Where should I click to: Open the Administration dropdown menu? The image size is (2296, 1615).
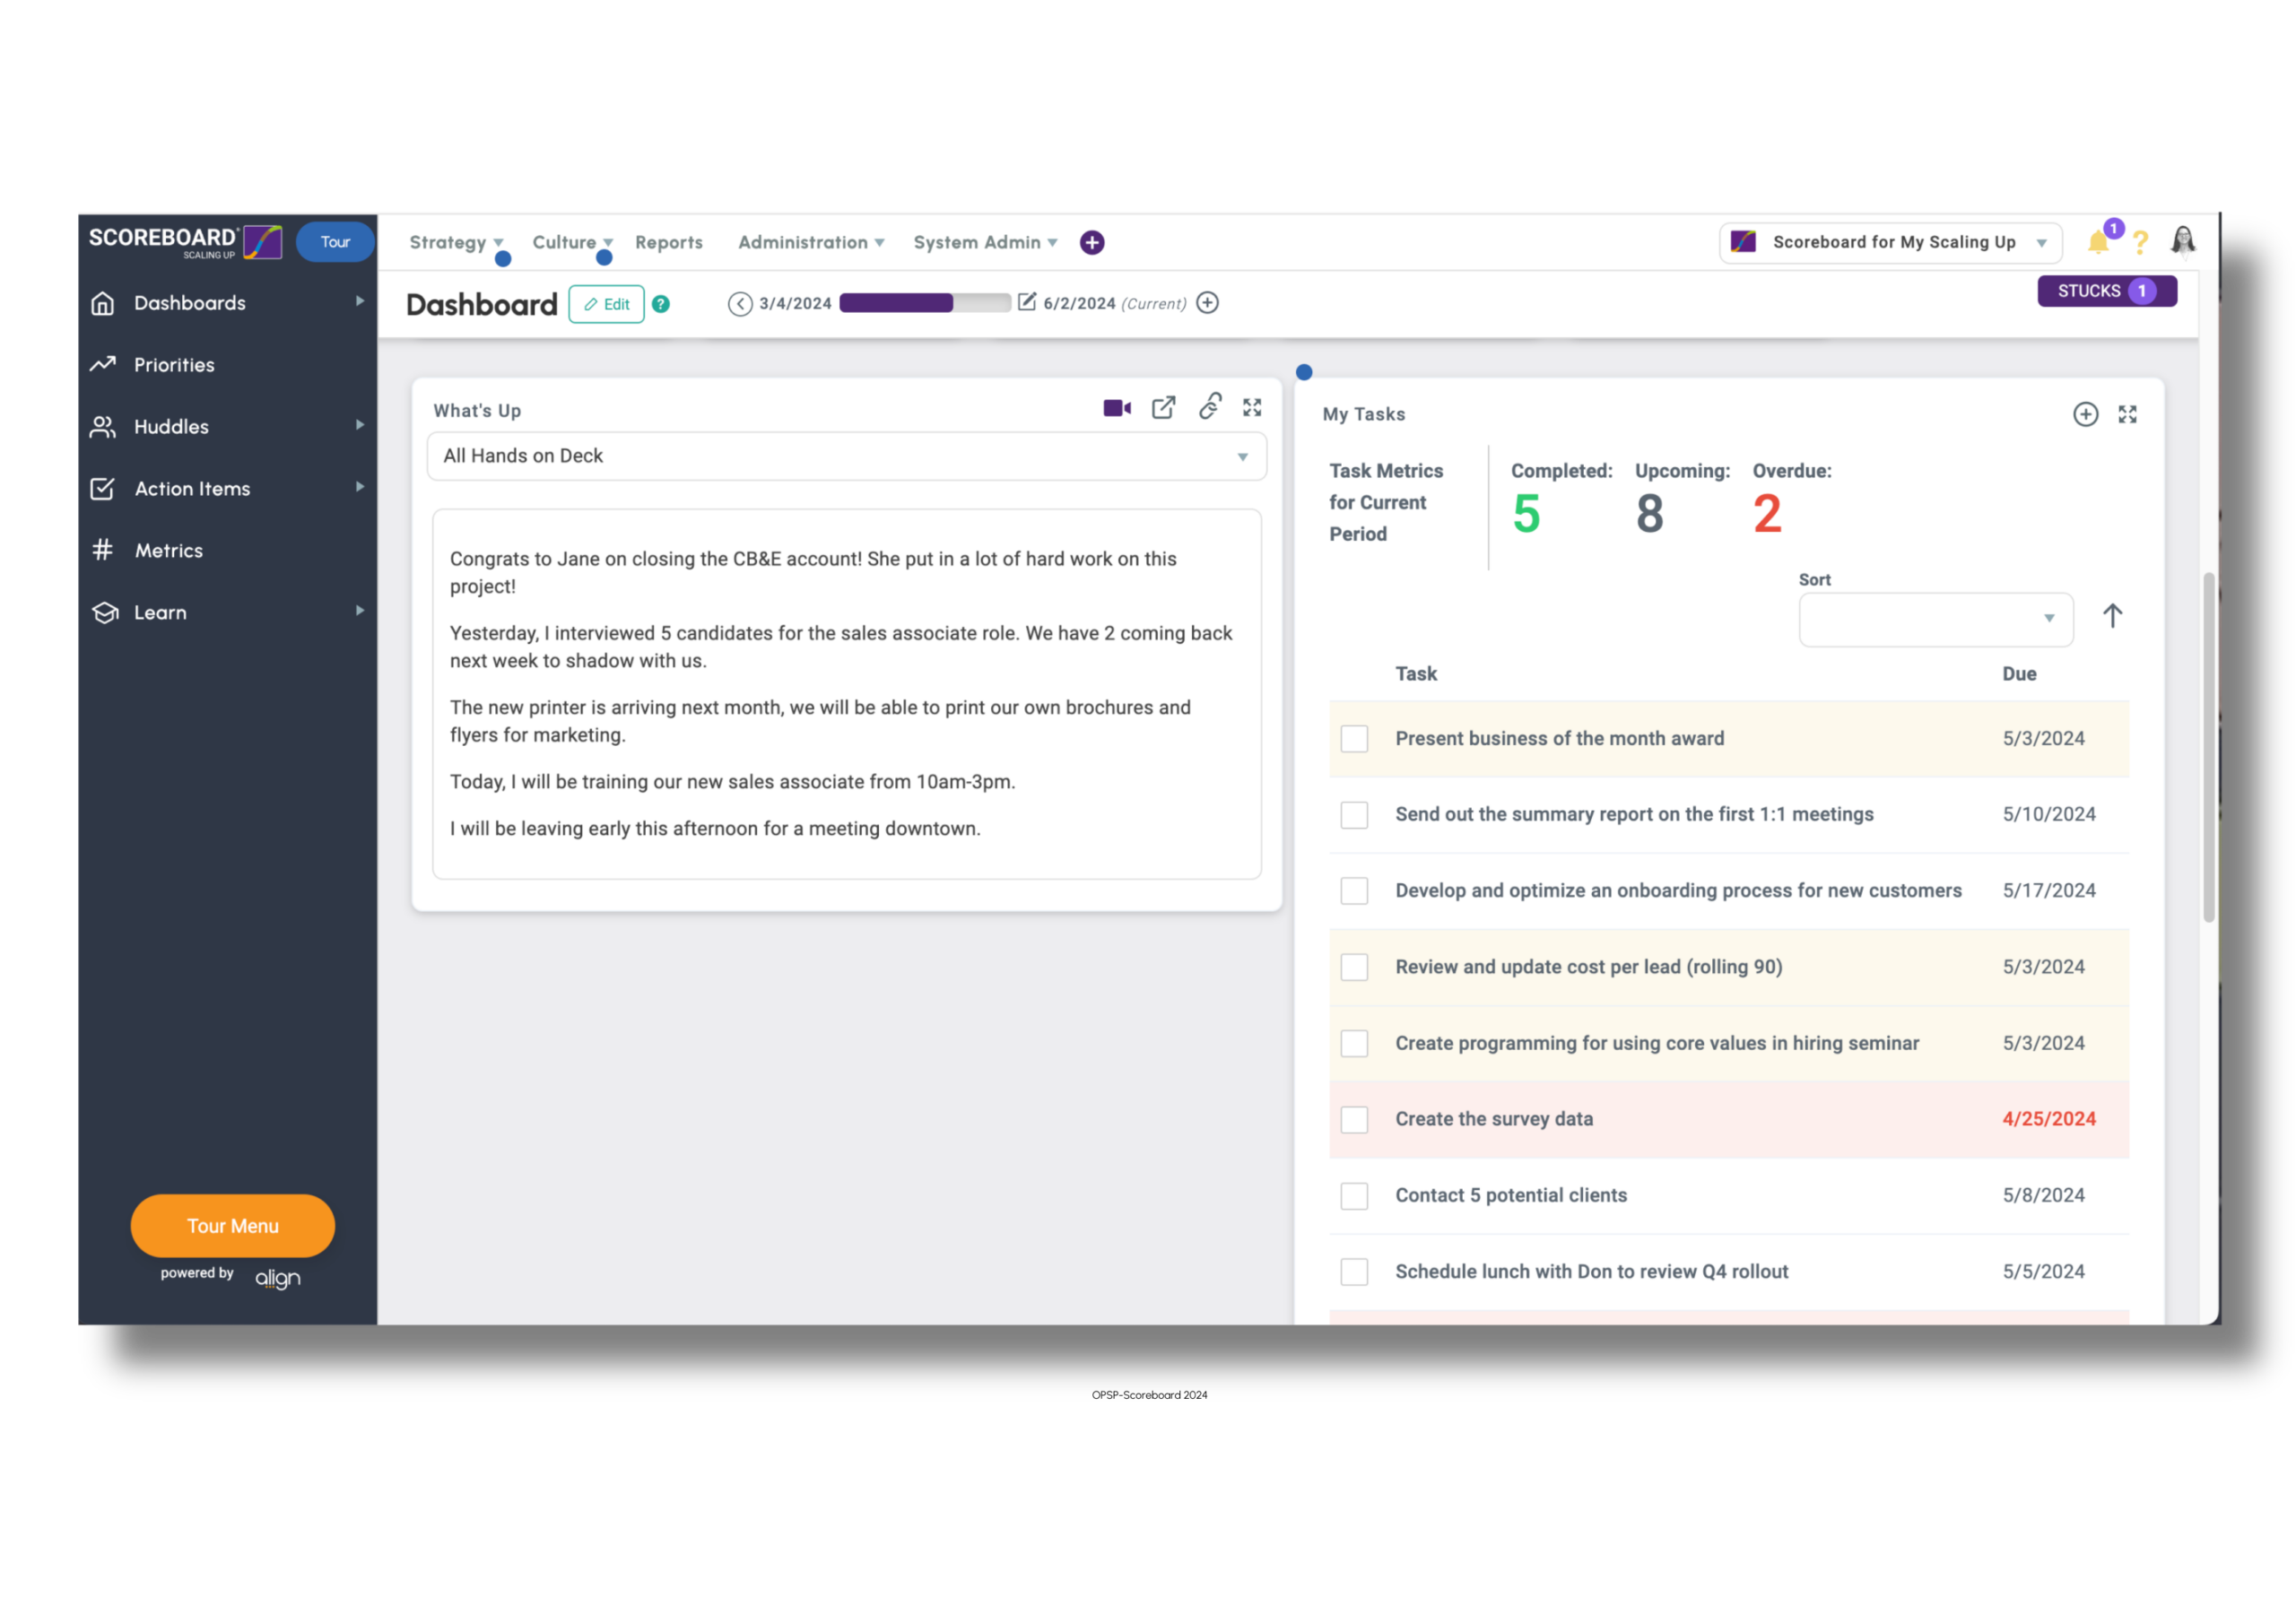(811, 243)
